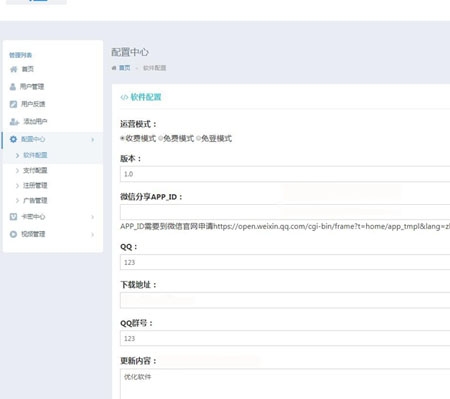Click the edit icon beside 用户反馈
The image size is (450, 399).
click(13, 104)
